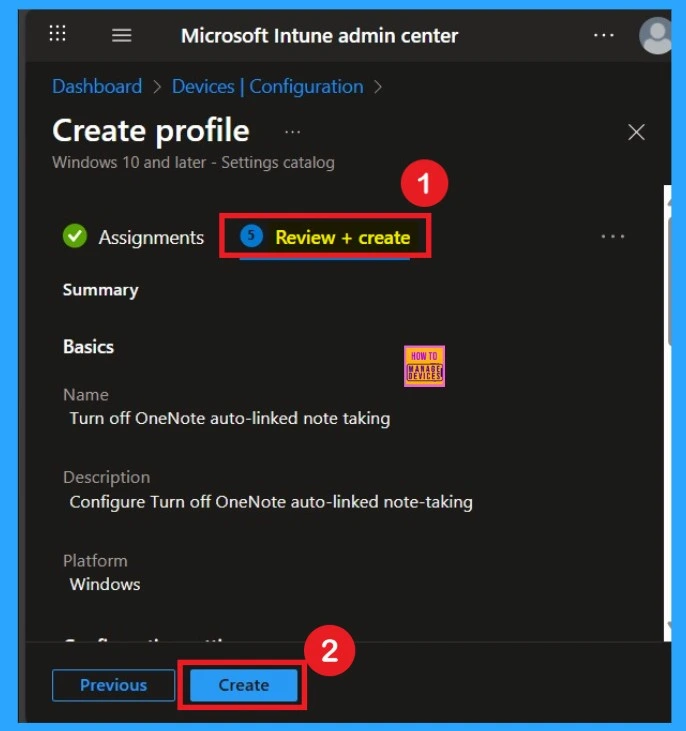Click the user account avatar

tap(655, 36)
